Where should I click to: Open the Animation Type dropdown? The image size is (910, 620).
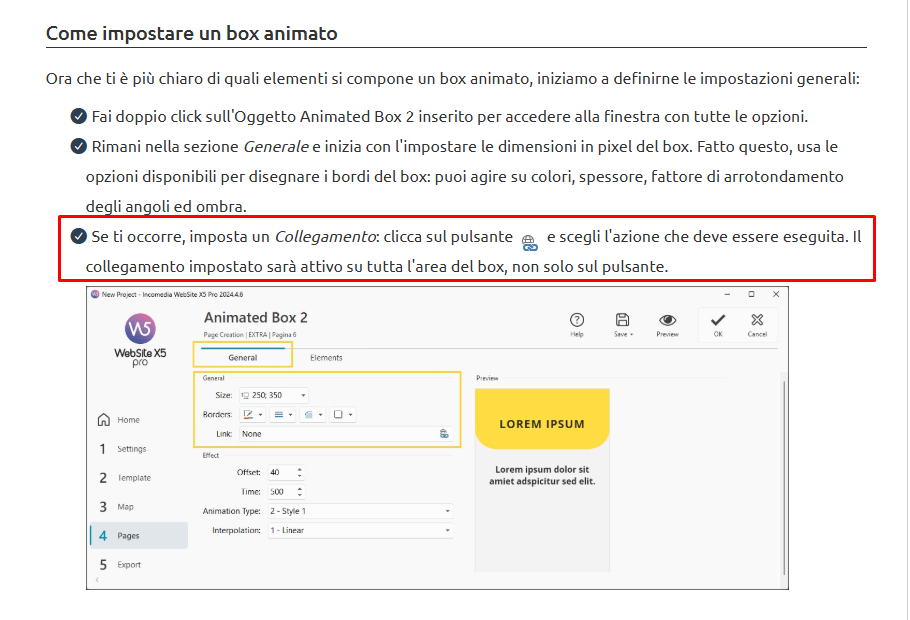pos(447,511)
